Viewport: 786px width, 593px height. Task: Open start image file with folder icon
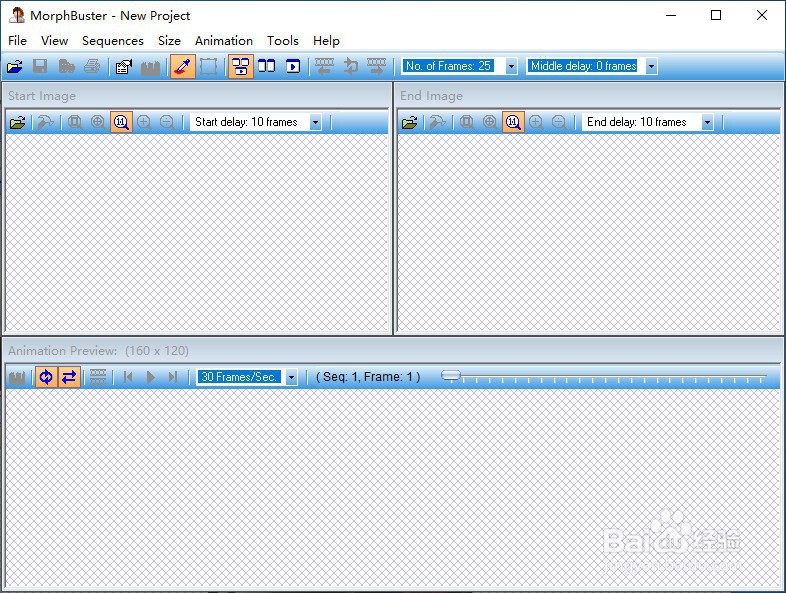18,122
